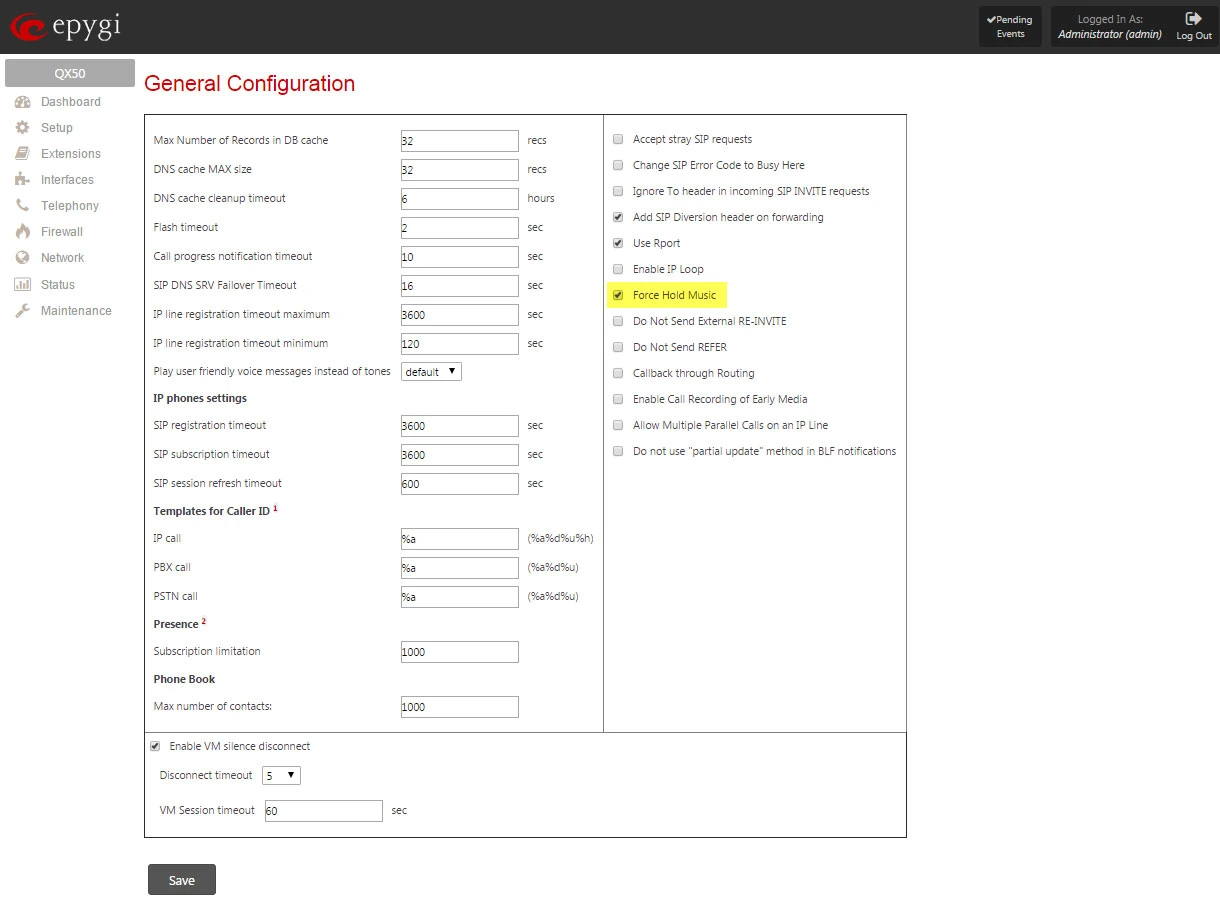Click the Flash timeout input field
Image resolution: width=1220 pixels, height=904 pixels.
(459, 228)
